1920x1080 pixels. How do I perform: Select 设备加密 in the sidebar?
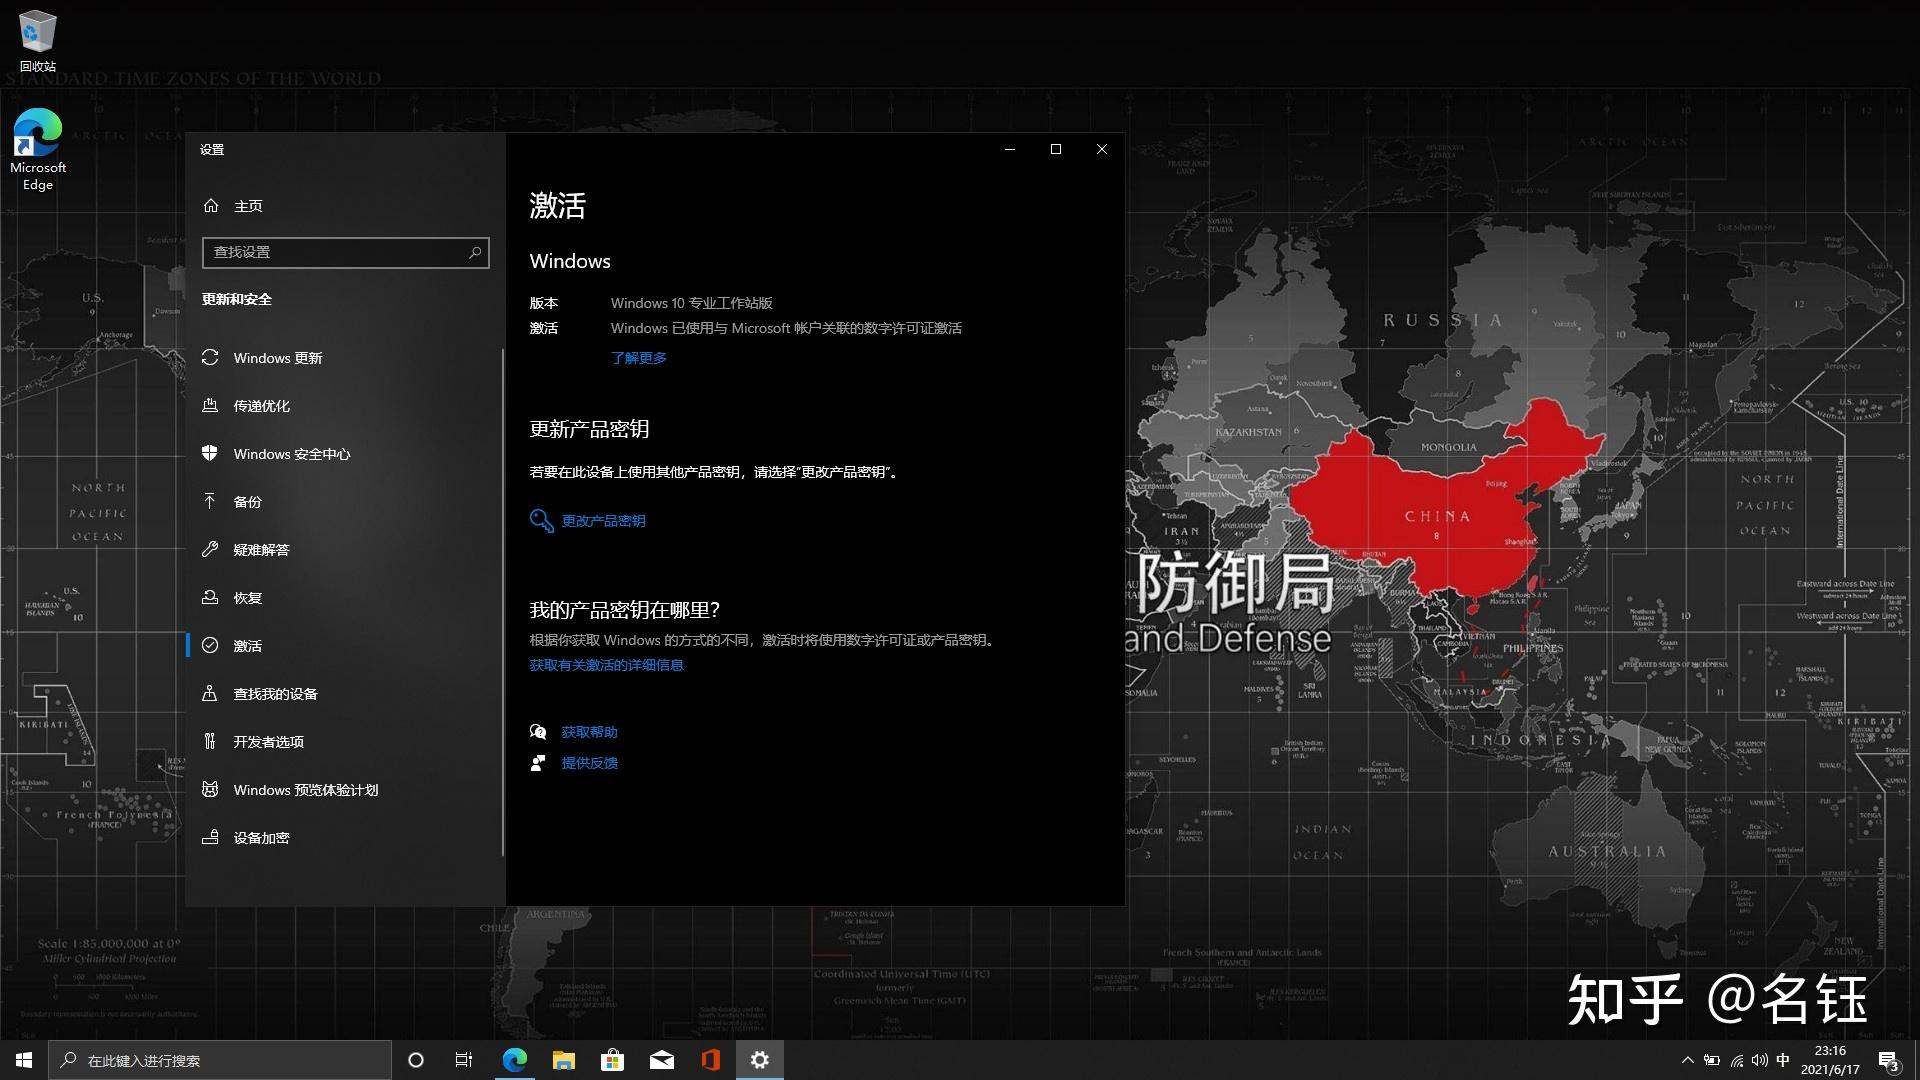[261, 838]
